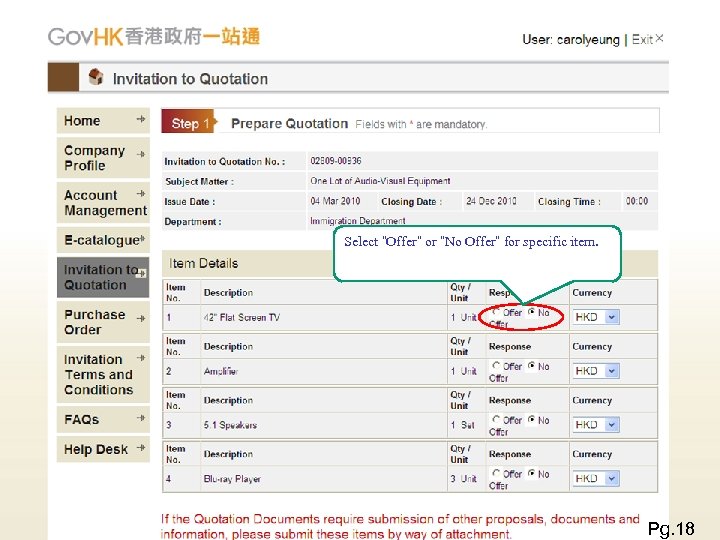
Task: Click issue date 04 Mar 2010
Action: [x=335, y=201]
